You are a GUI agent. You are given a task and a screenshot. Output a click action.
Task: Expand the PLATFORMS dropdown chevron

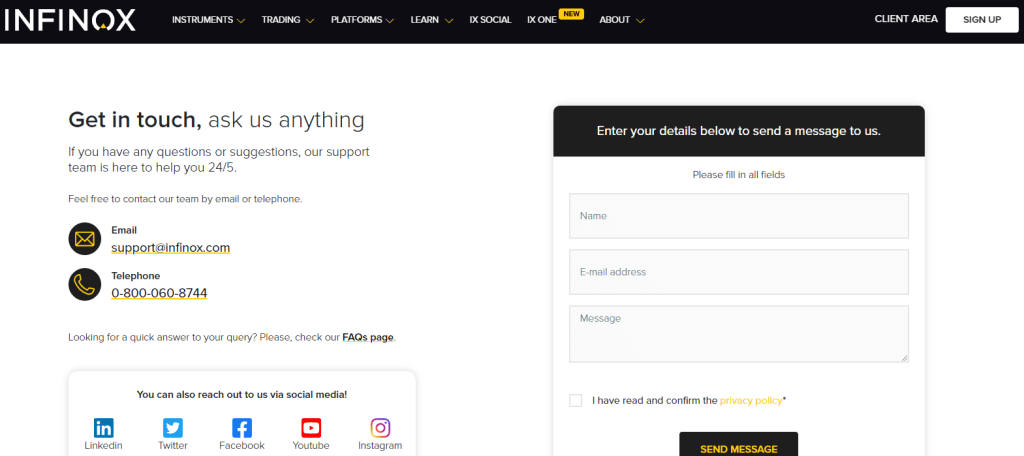[x=390, y=21]
